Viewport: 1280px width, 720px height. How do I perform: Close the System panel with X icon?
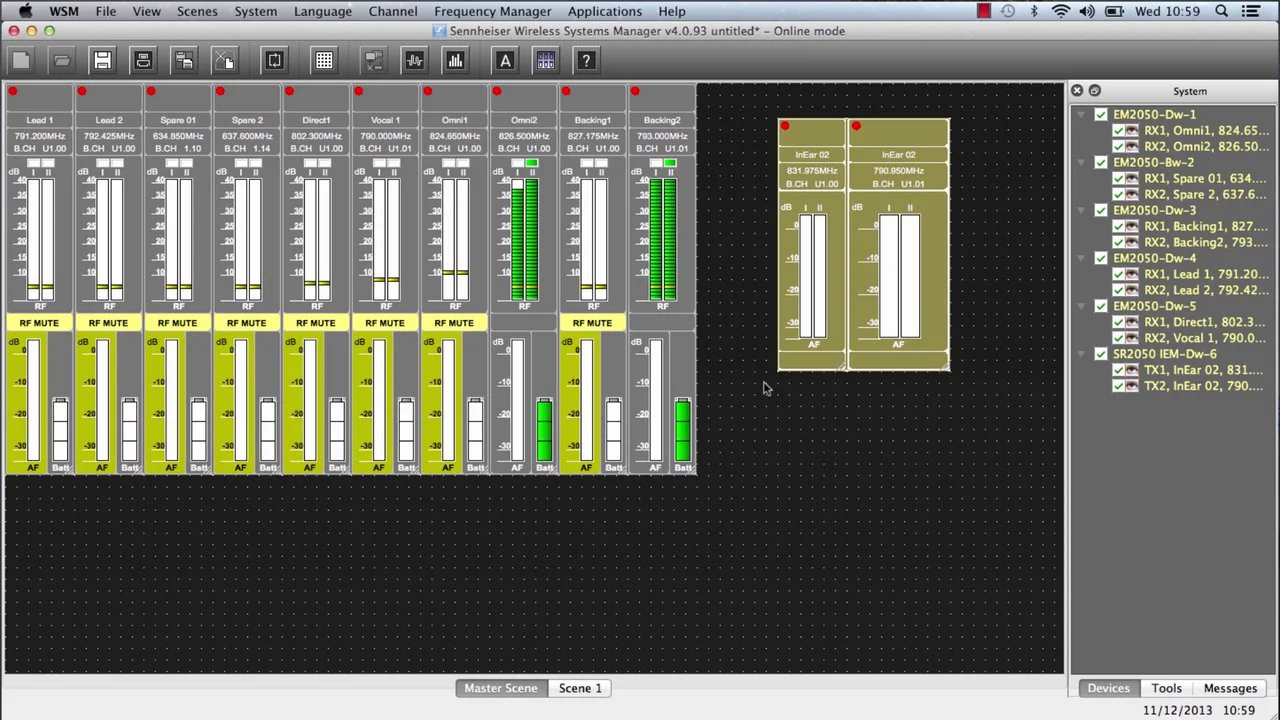click(x=1077, y=91)
